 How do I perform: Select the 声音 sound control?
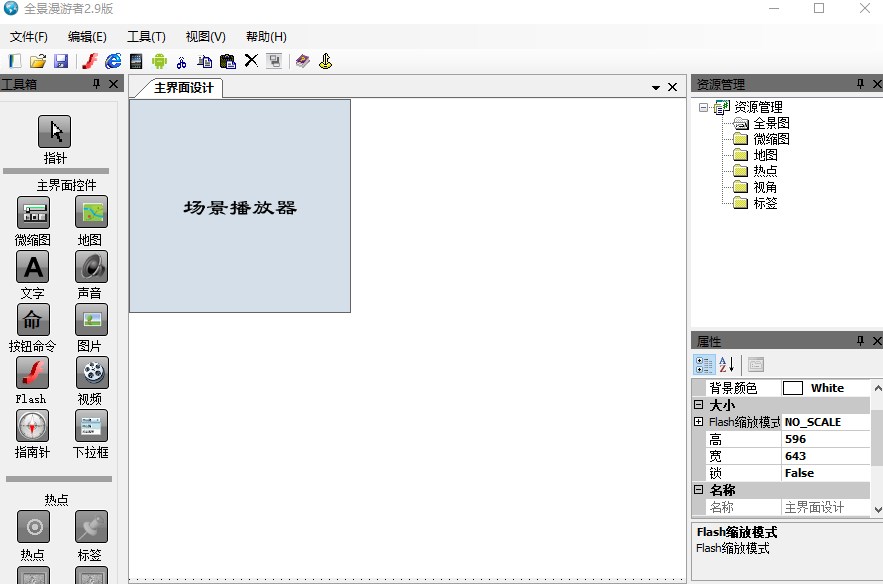click(91, 267)
